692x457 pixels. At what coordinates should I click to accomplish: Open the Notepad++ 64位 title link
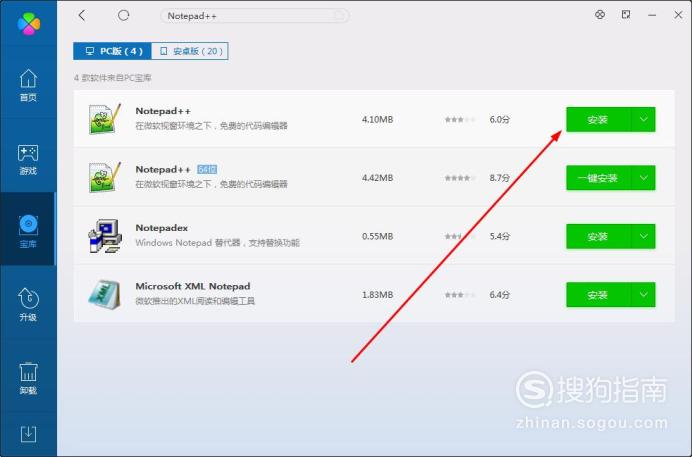(163, 169)
